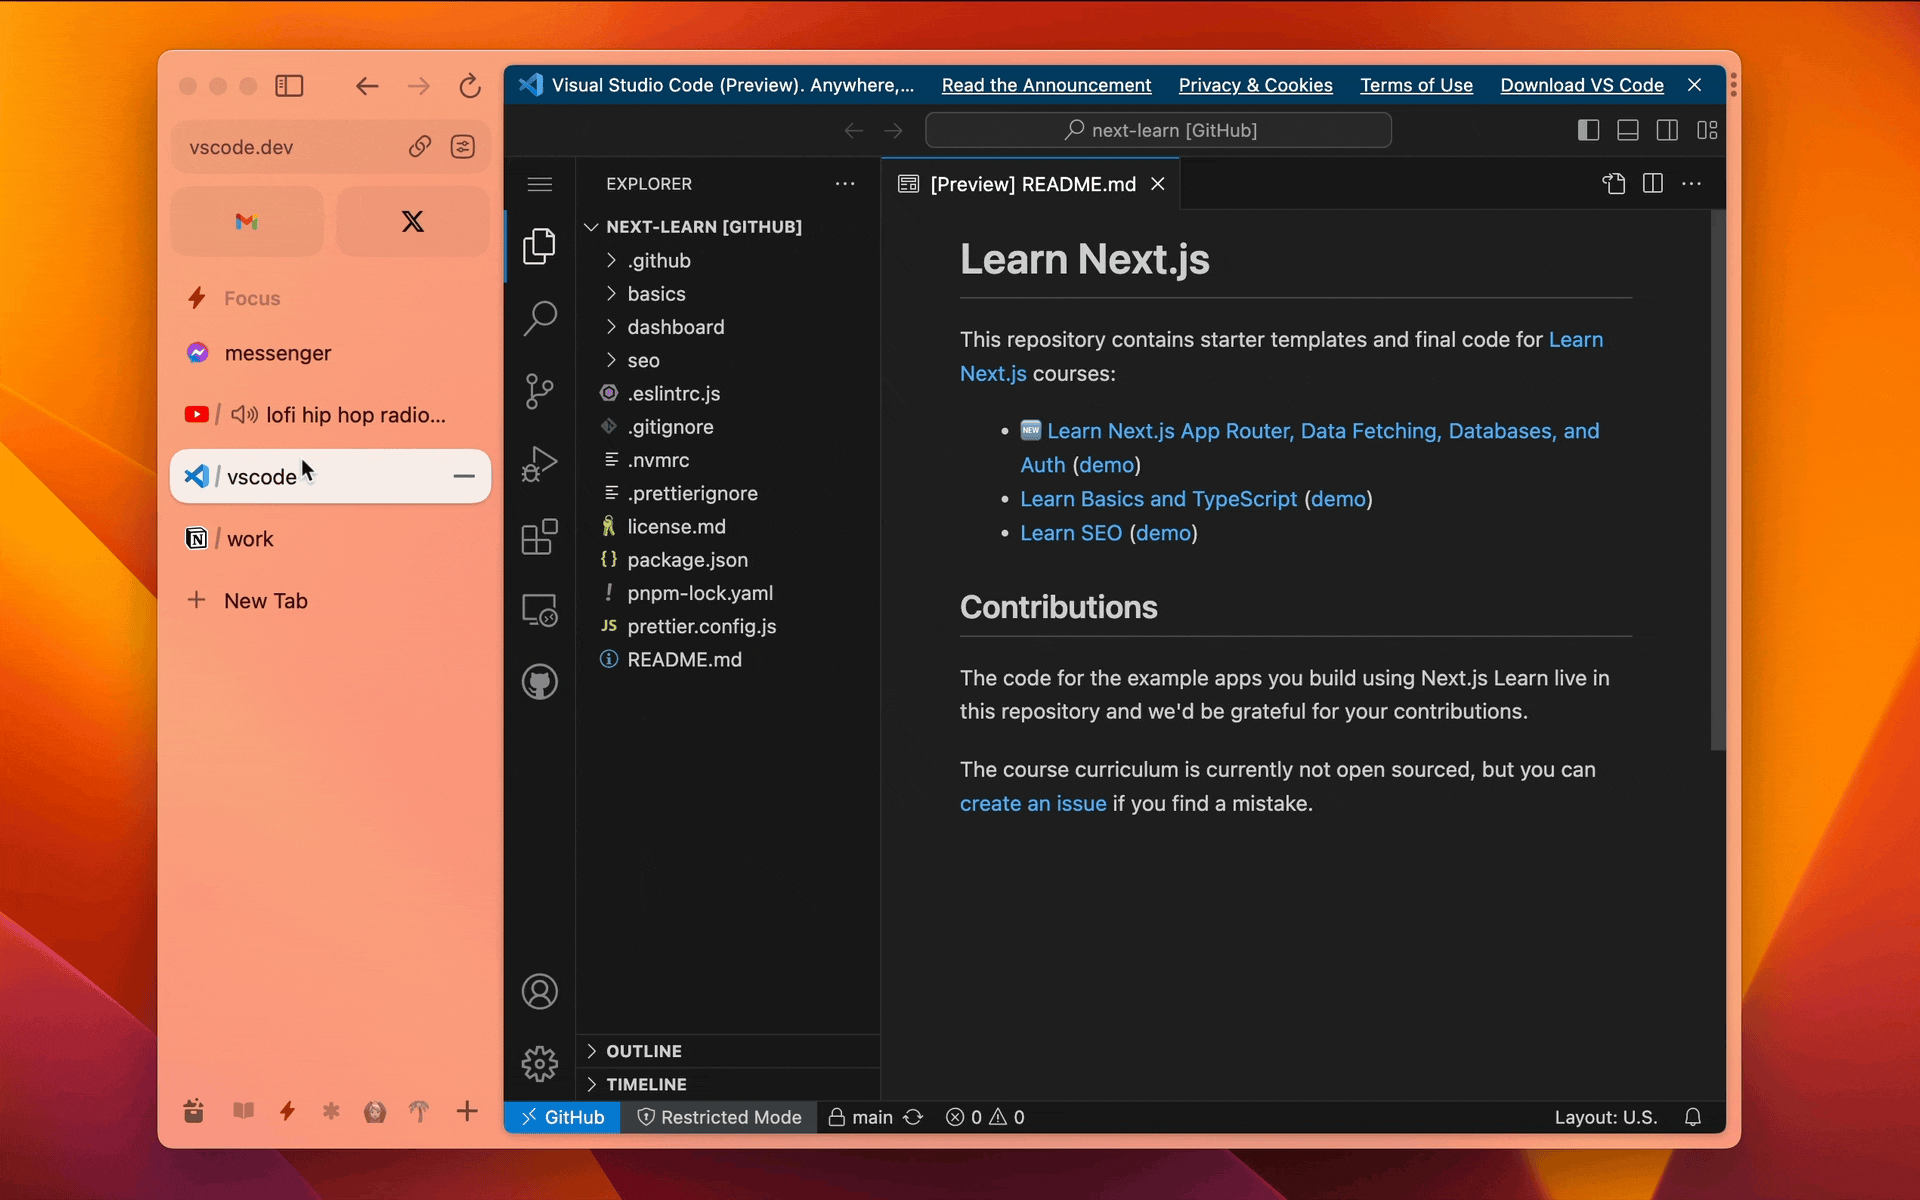Collapse the NEXT-LEARN [GITHUB] root folder

click(x=727, y=227)
